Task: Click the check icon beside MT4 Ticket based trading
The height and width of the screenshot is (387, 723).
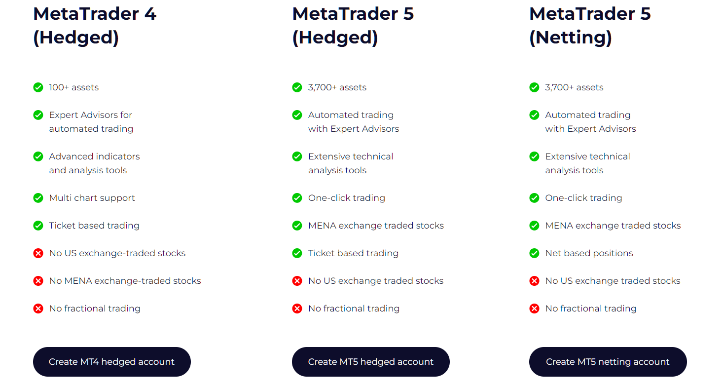Action: 38,226
